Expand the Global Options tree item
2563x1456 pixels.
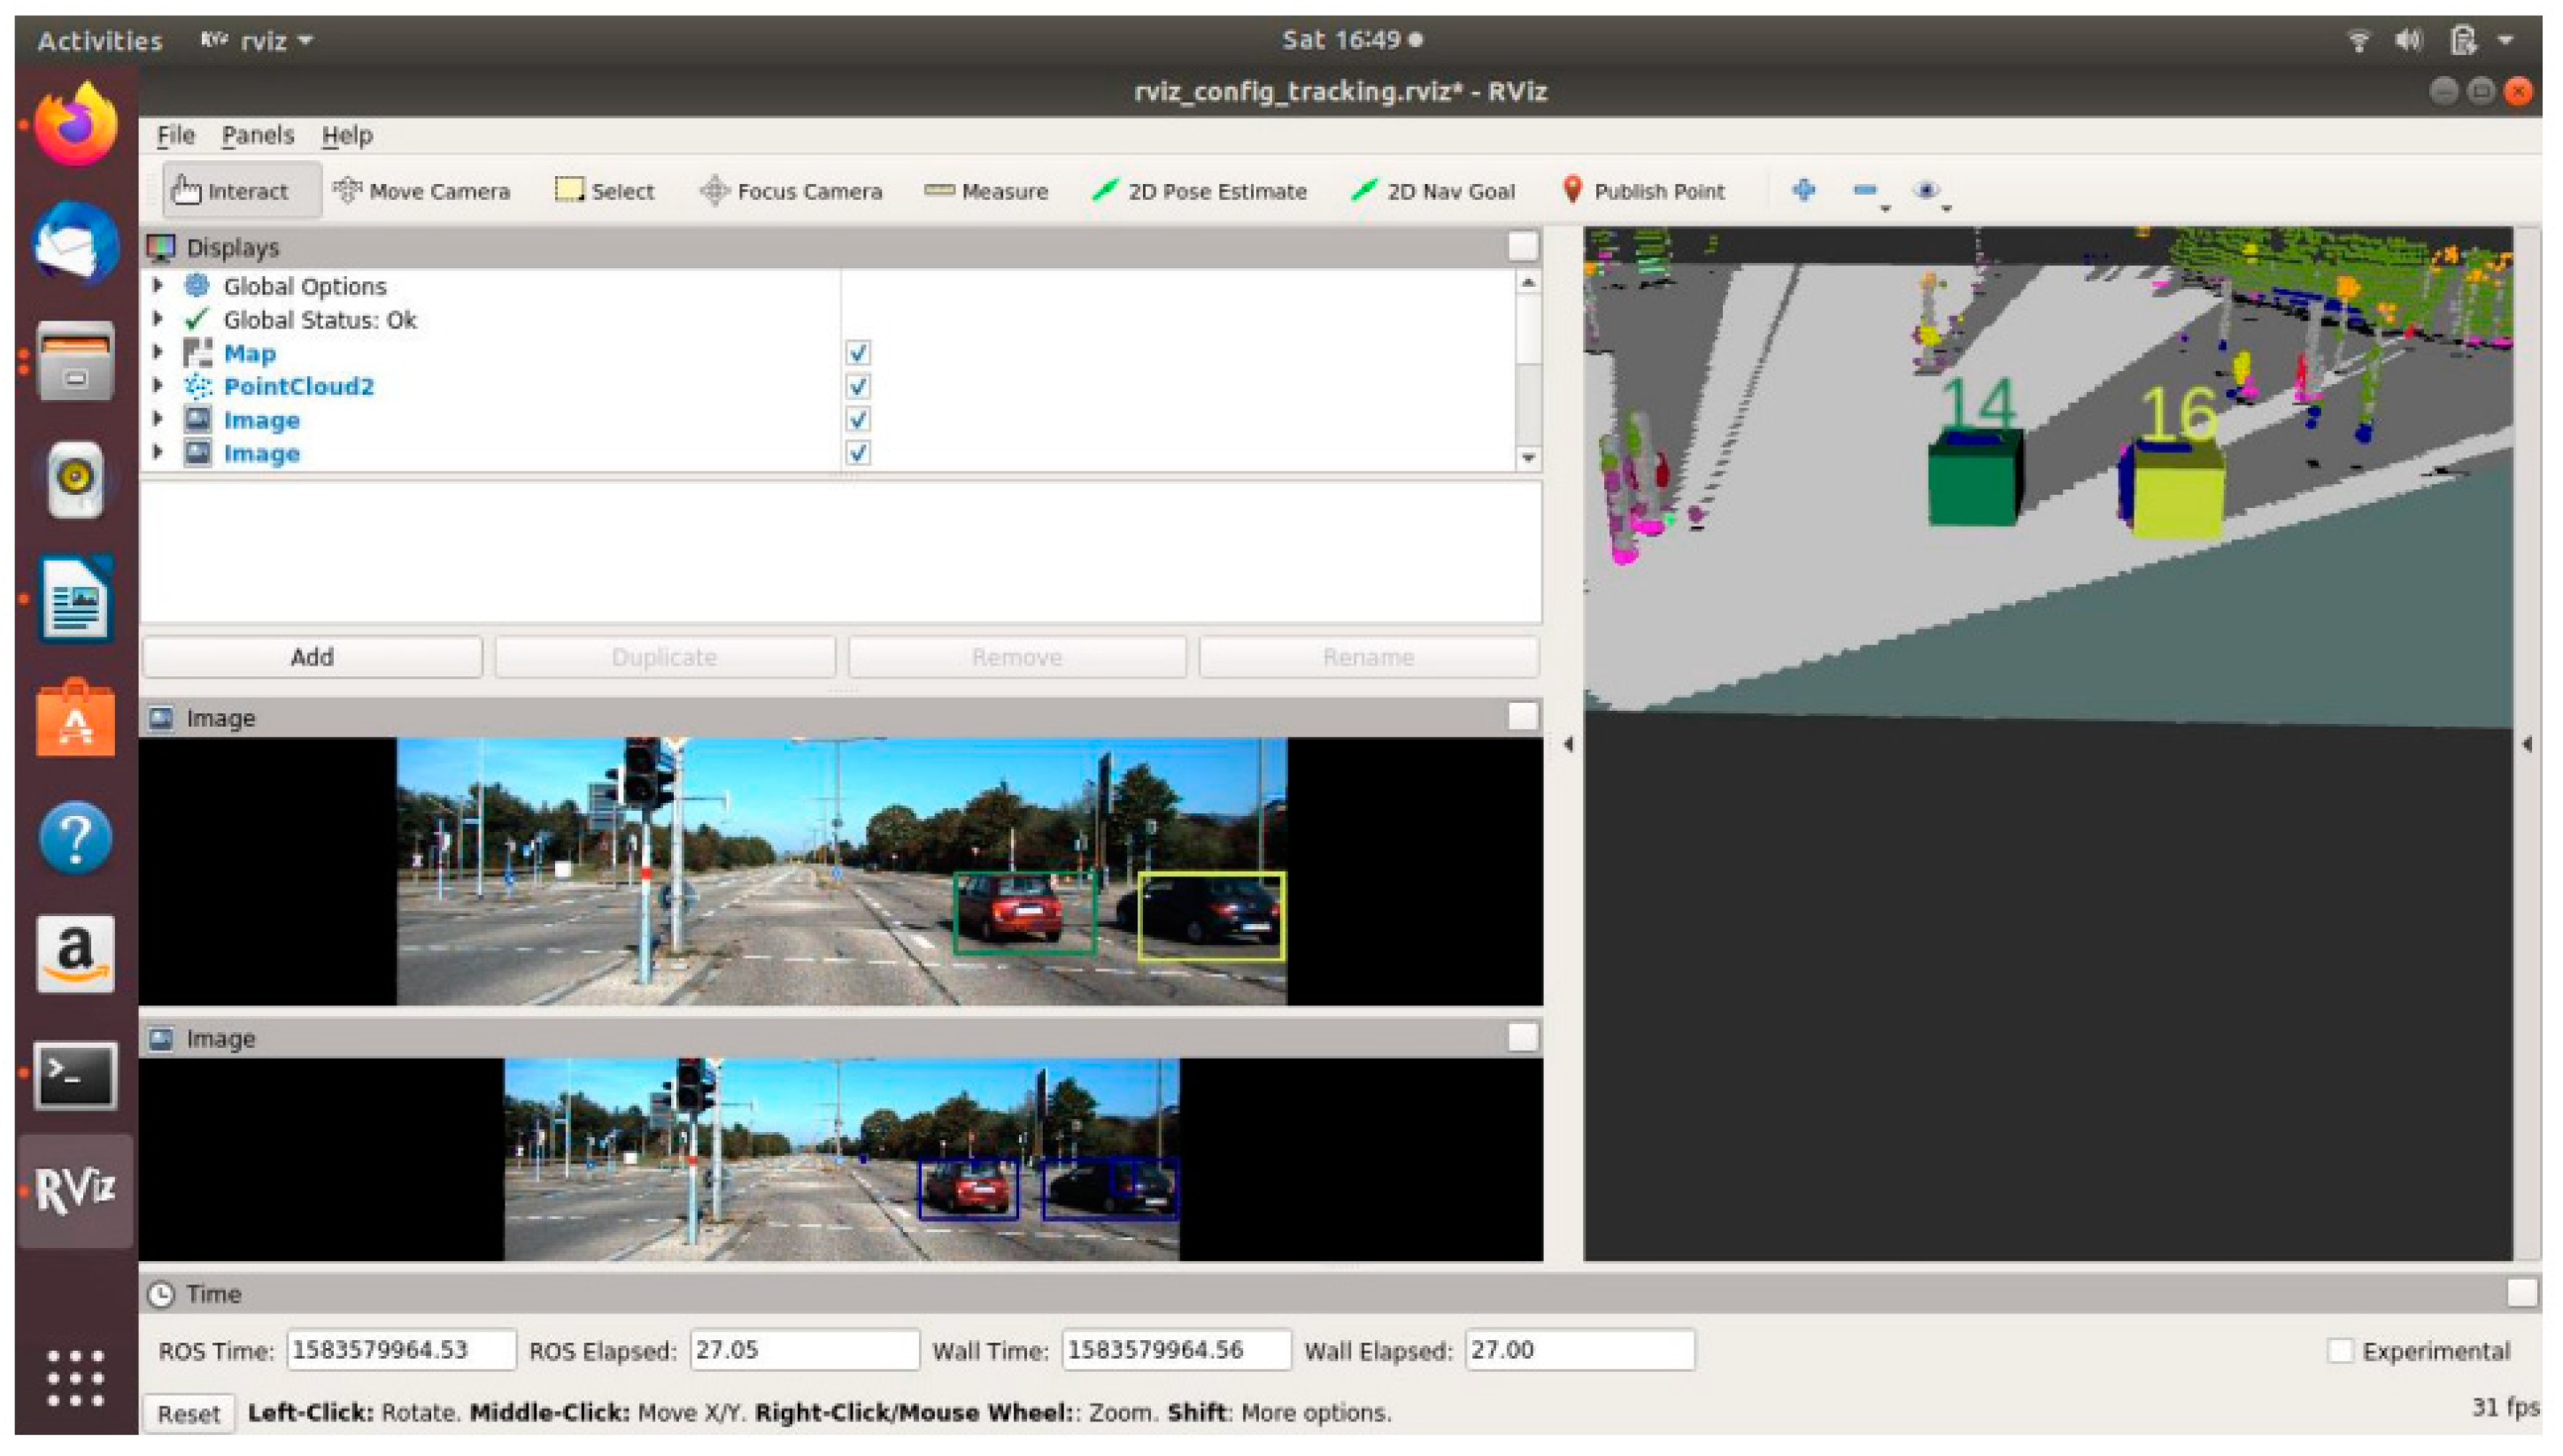click(158, 286)
